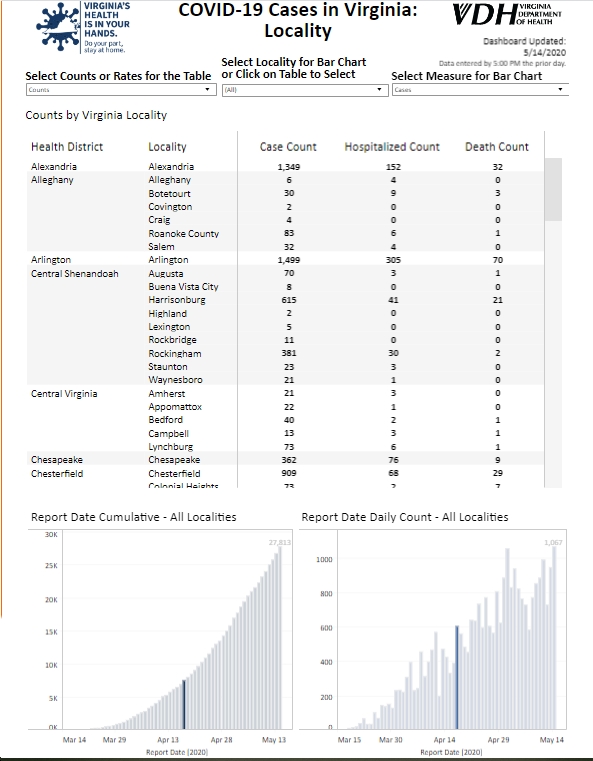Click the last daily bar labeled 1,067
593x761 pixels.
point(554,638)
